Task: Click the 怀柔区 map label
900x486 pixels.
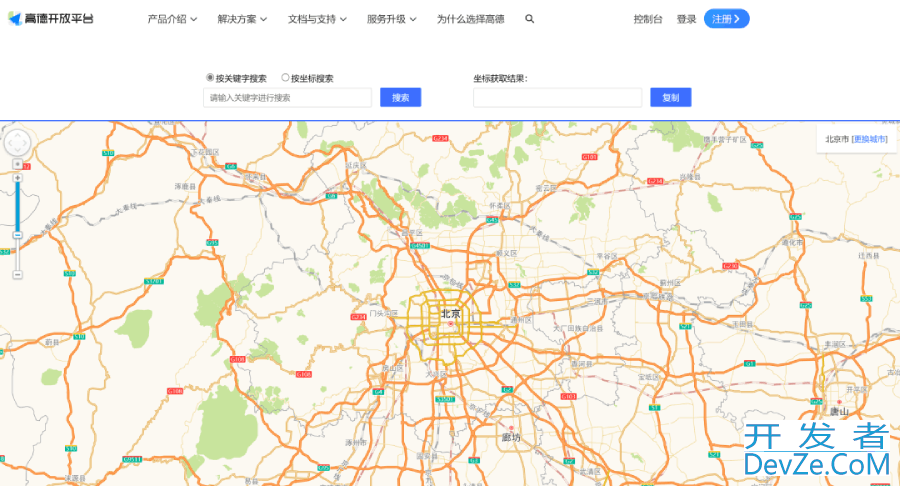Action: pos(499,205)
